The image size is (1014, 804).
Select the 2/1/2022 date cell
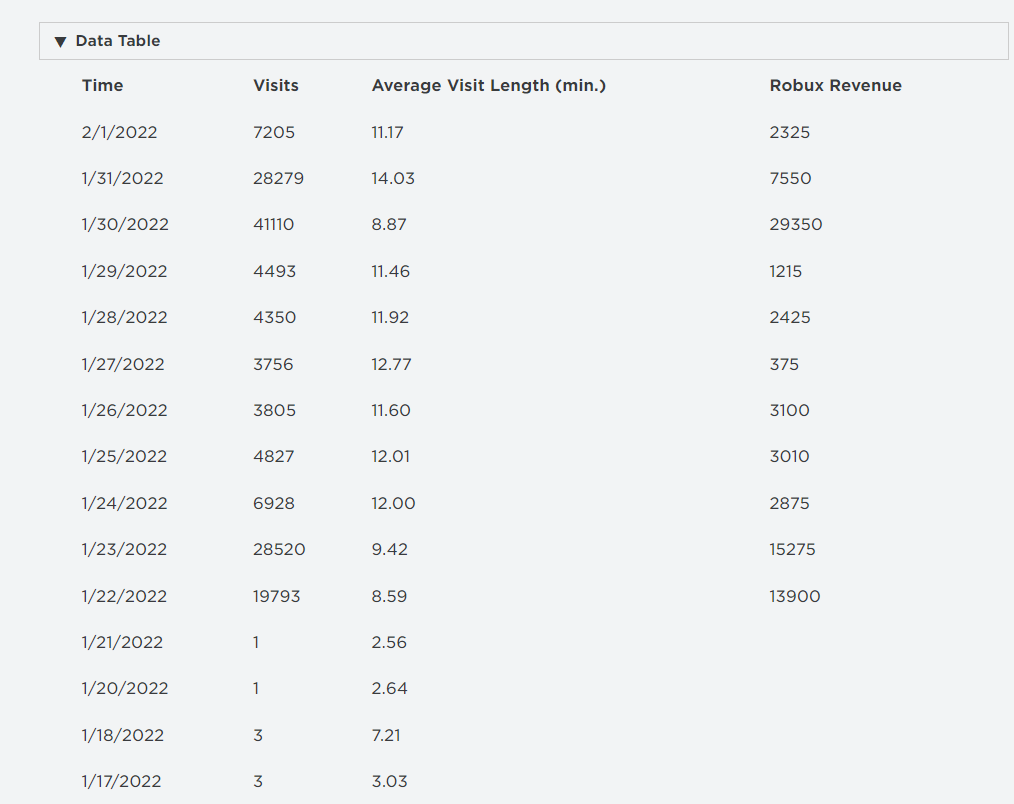119,132
